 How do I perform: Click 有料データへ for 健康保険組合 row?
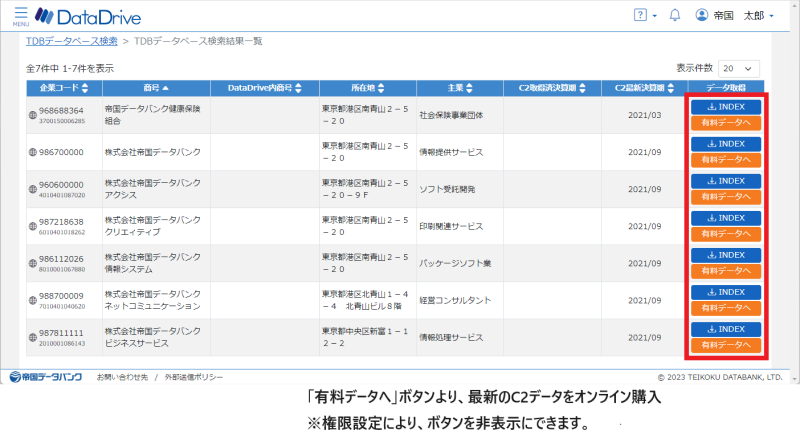pyautogui.click(x=726, y=123)
